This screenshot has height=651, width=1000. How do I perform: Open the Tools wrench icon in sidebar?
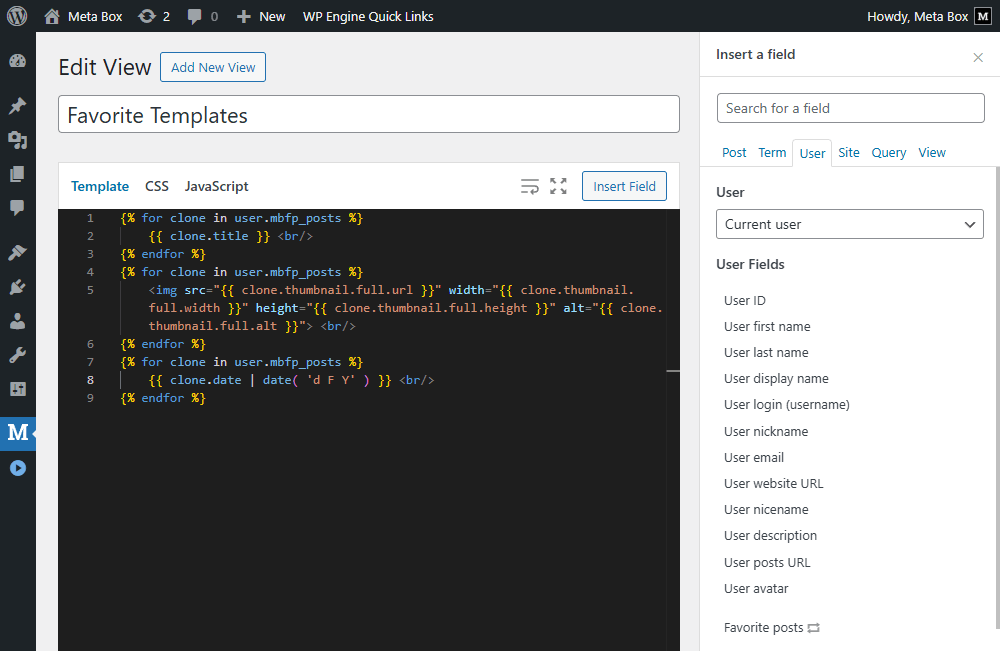pos(17,355)
